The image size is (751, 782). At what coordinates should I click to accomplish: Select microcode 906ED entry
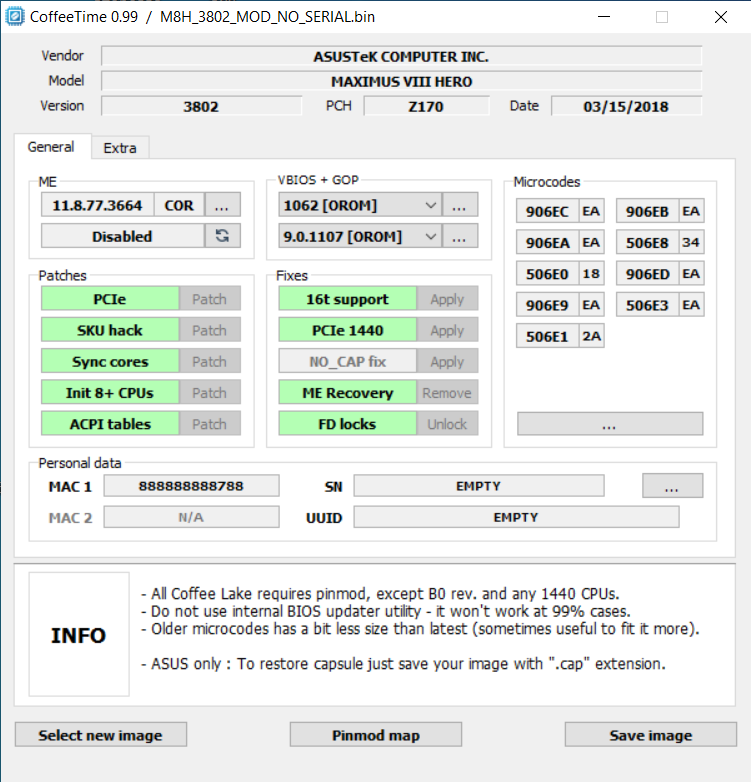[x=647, y=273]
